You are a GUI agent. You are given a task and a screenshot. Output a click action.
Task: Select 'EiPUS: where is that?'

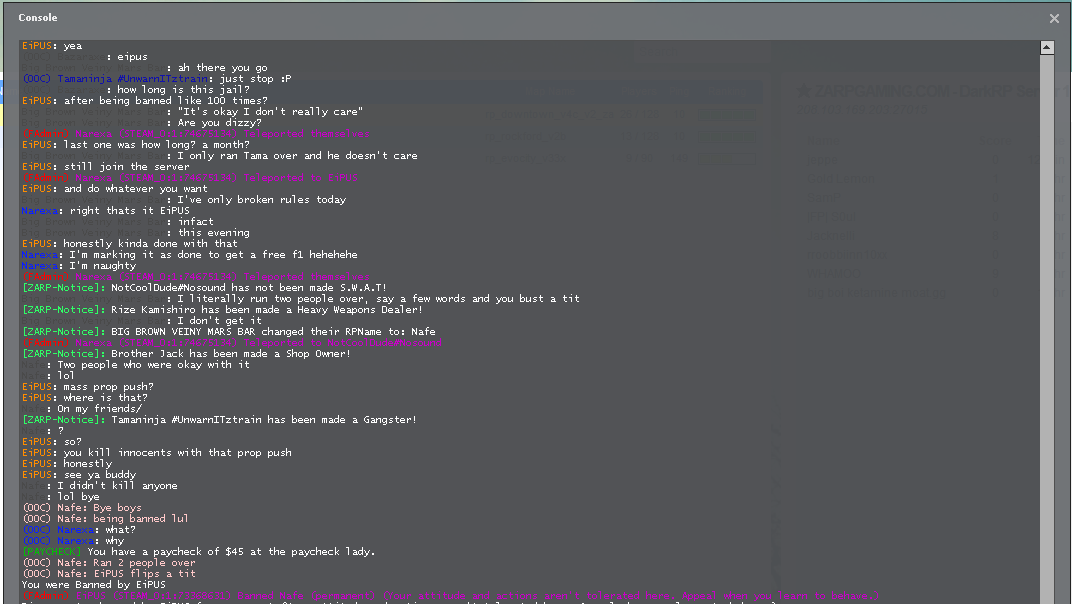pyautogui.click(x=85, y=397)
